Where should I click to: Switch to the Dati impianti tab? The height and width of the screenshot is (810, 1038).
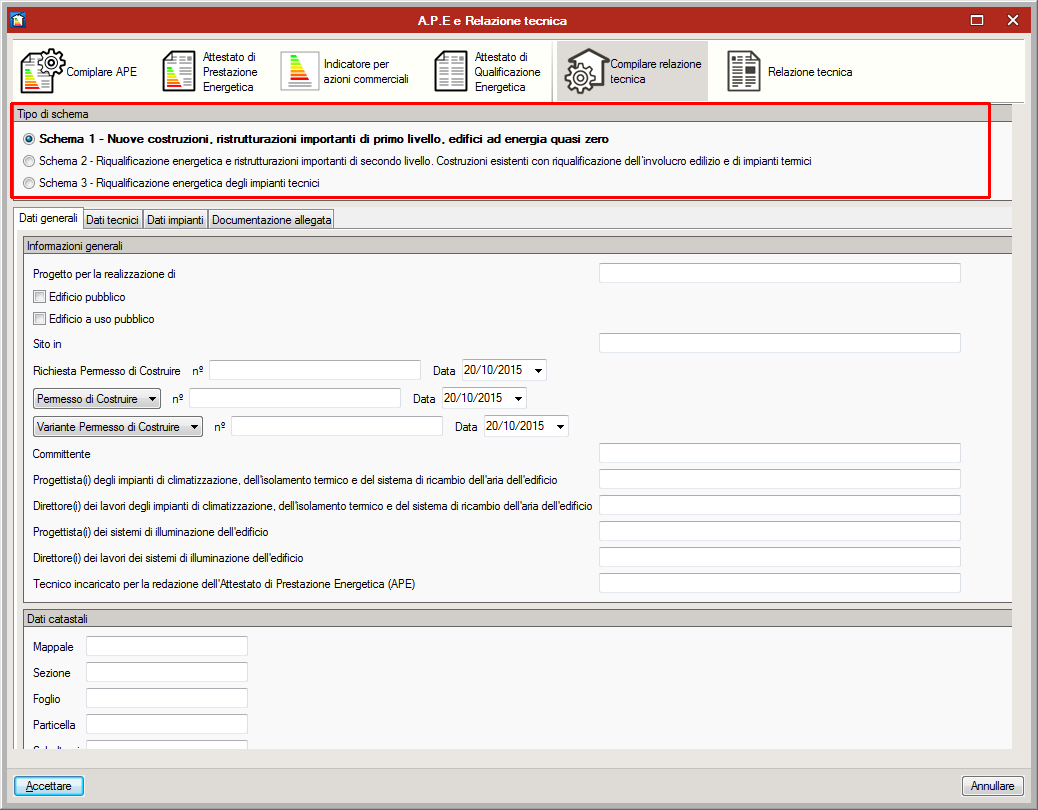[175, 220]
